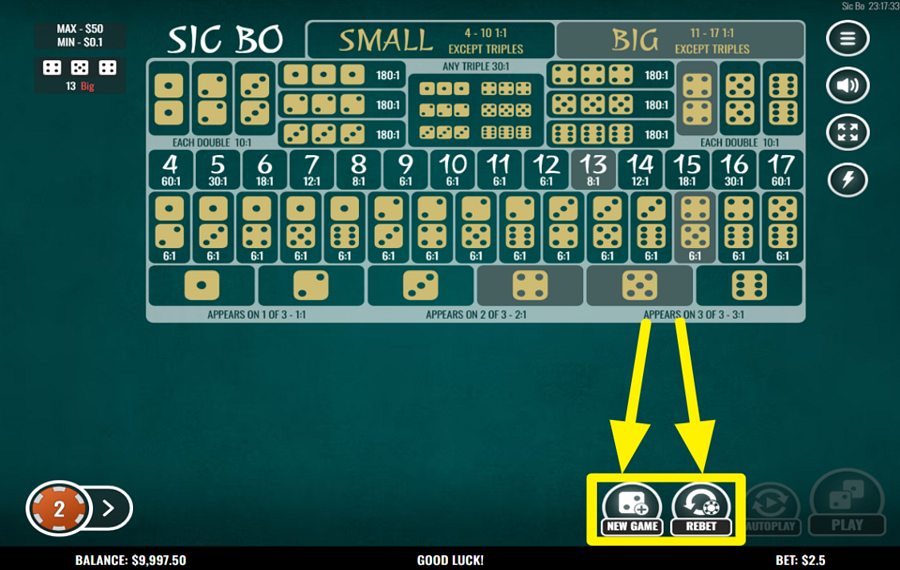
Task: Toggle fullscreen mode icon
Action: 847,133
